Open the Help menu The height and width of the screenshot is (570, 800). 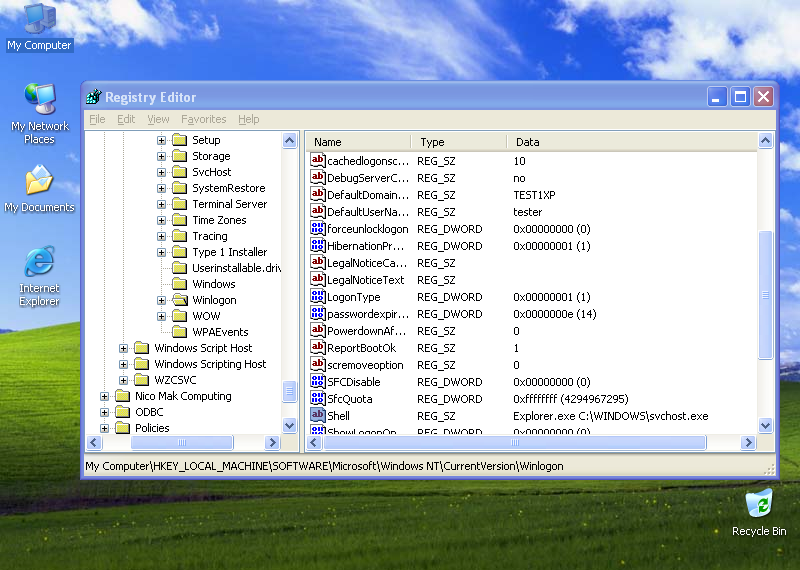click(248, 119)
